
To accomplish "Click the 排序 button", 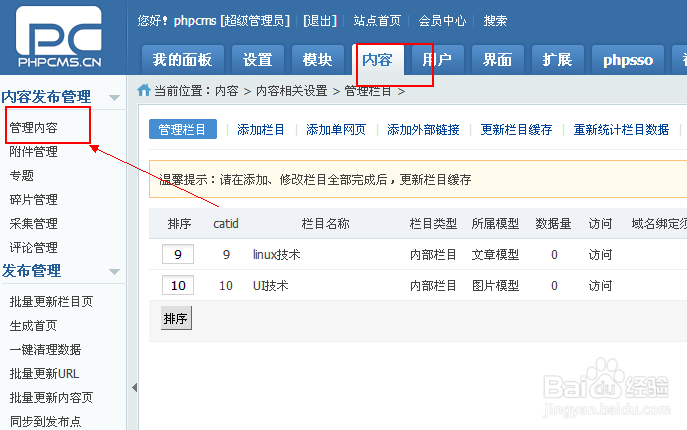I will (176, 318).
